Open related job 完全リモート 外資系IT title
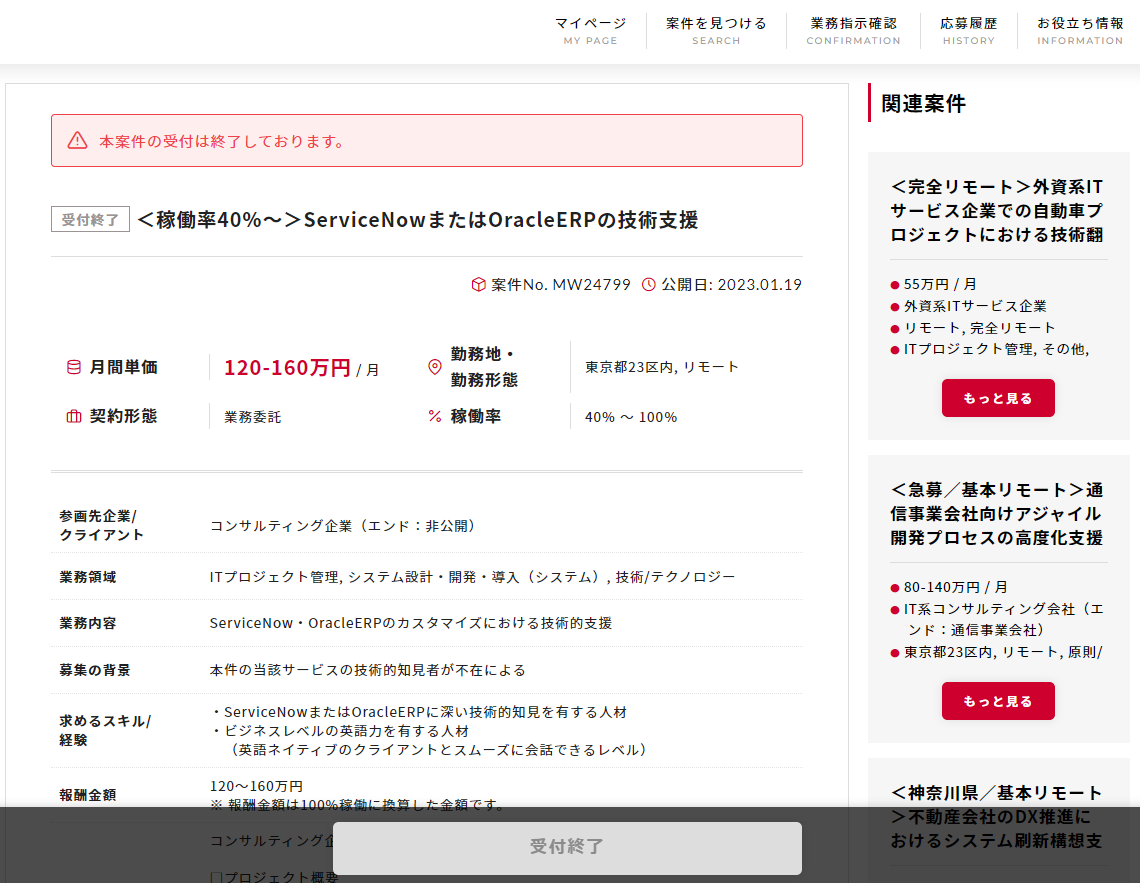Screen dimensions: 1140x883 point(997,211)
